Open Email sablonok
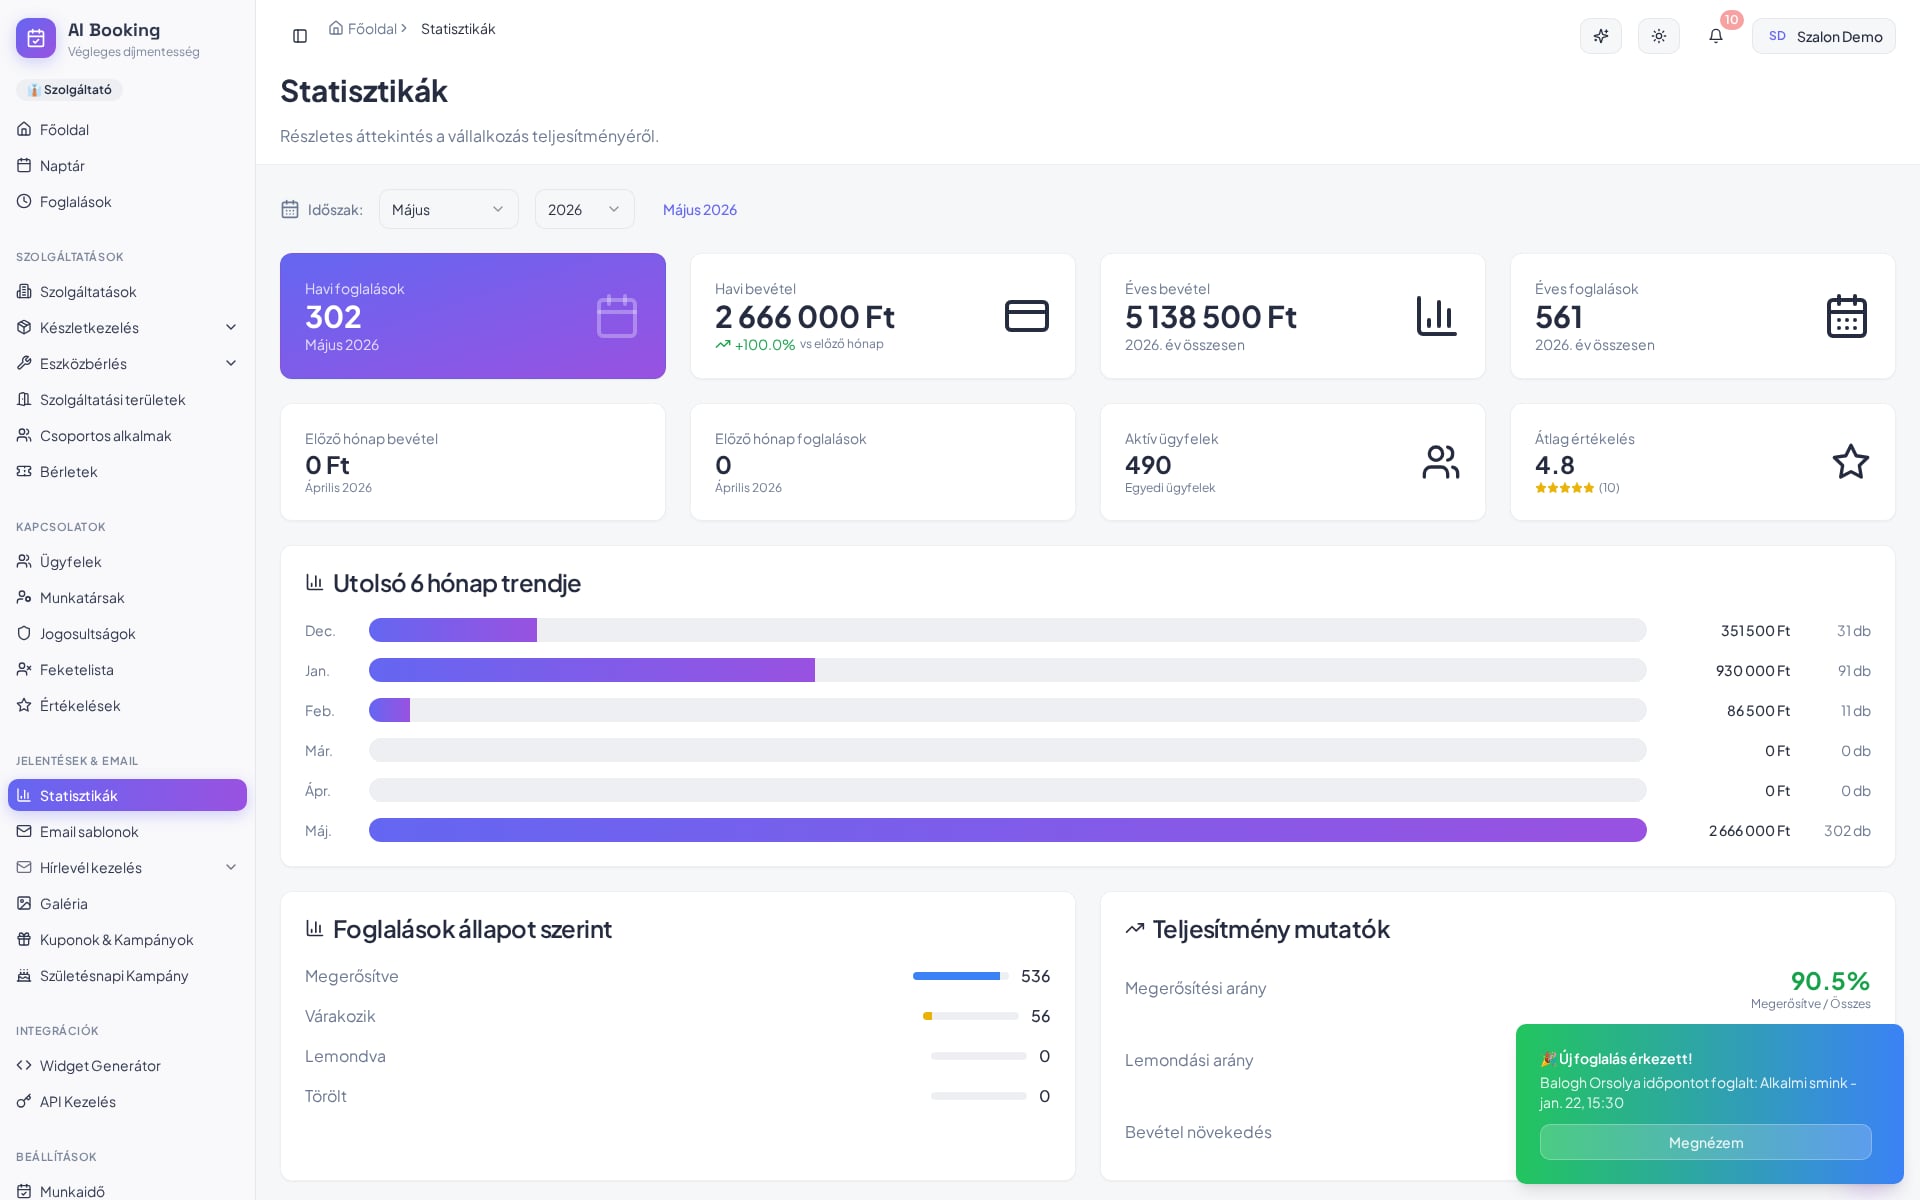The image size is (1920, 1200). pos(127,831)
